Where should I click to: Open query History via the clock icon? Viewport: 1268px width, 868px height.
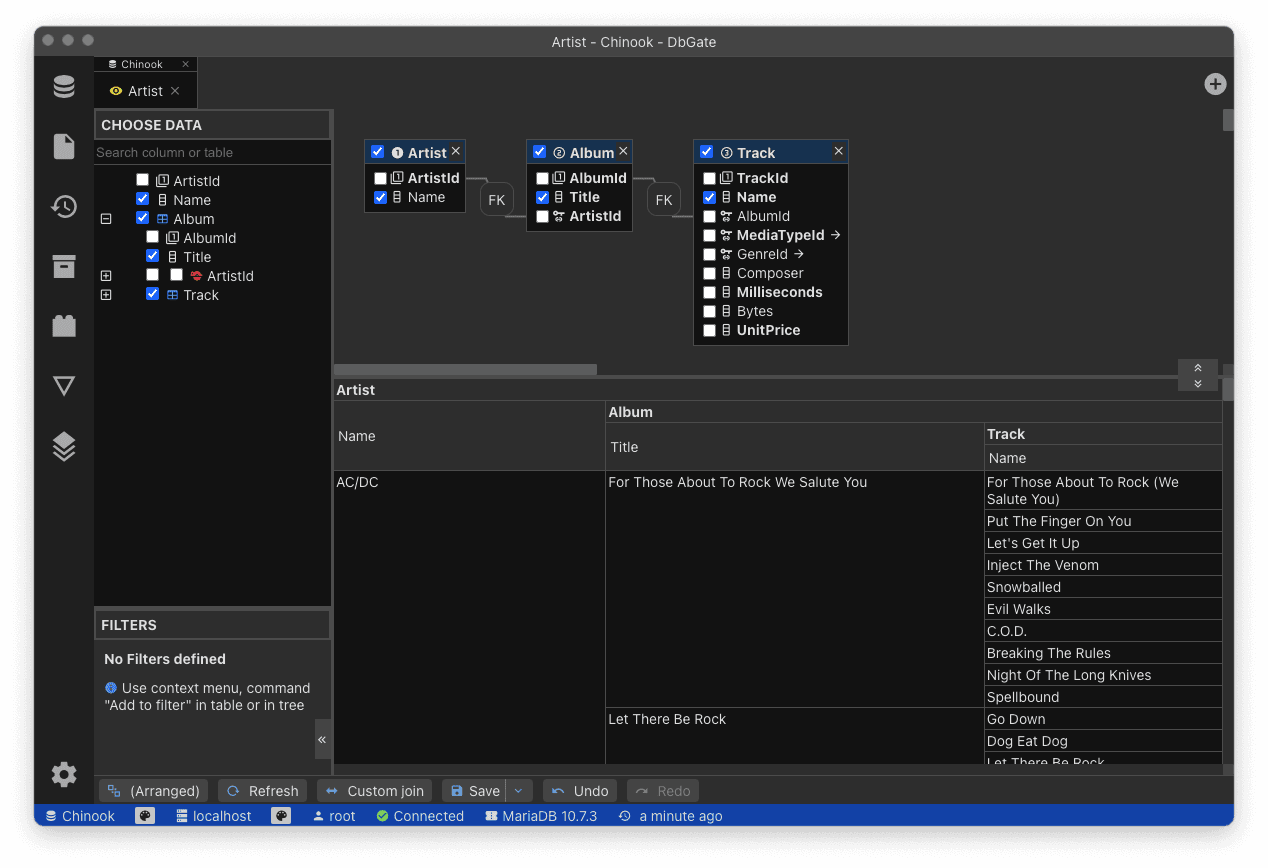click(63, 207)
